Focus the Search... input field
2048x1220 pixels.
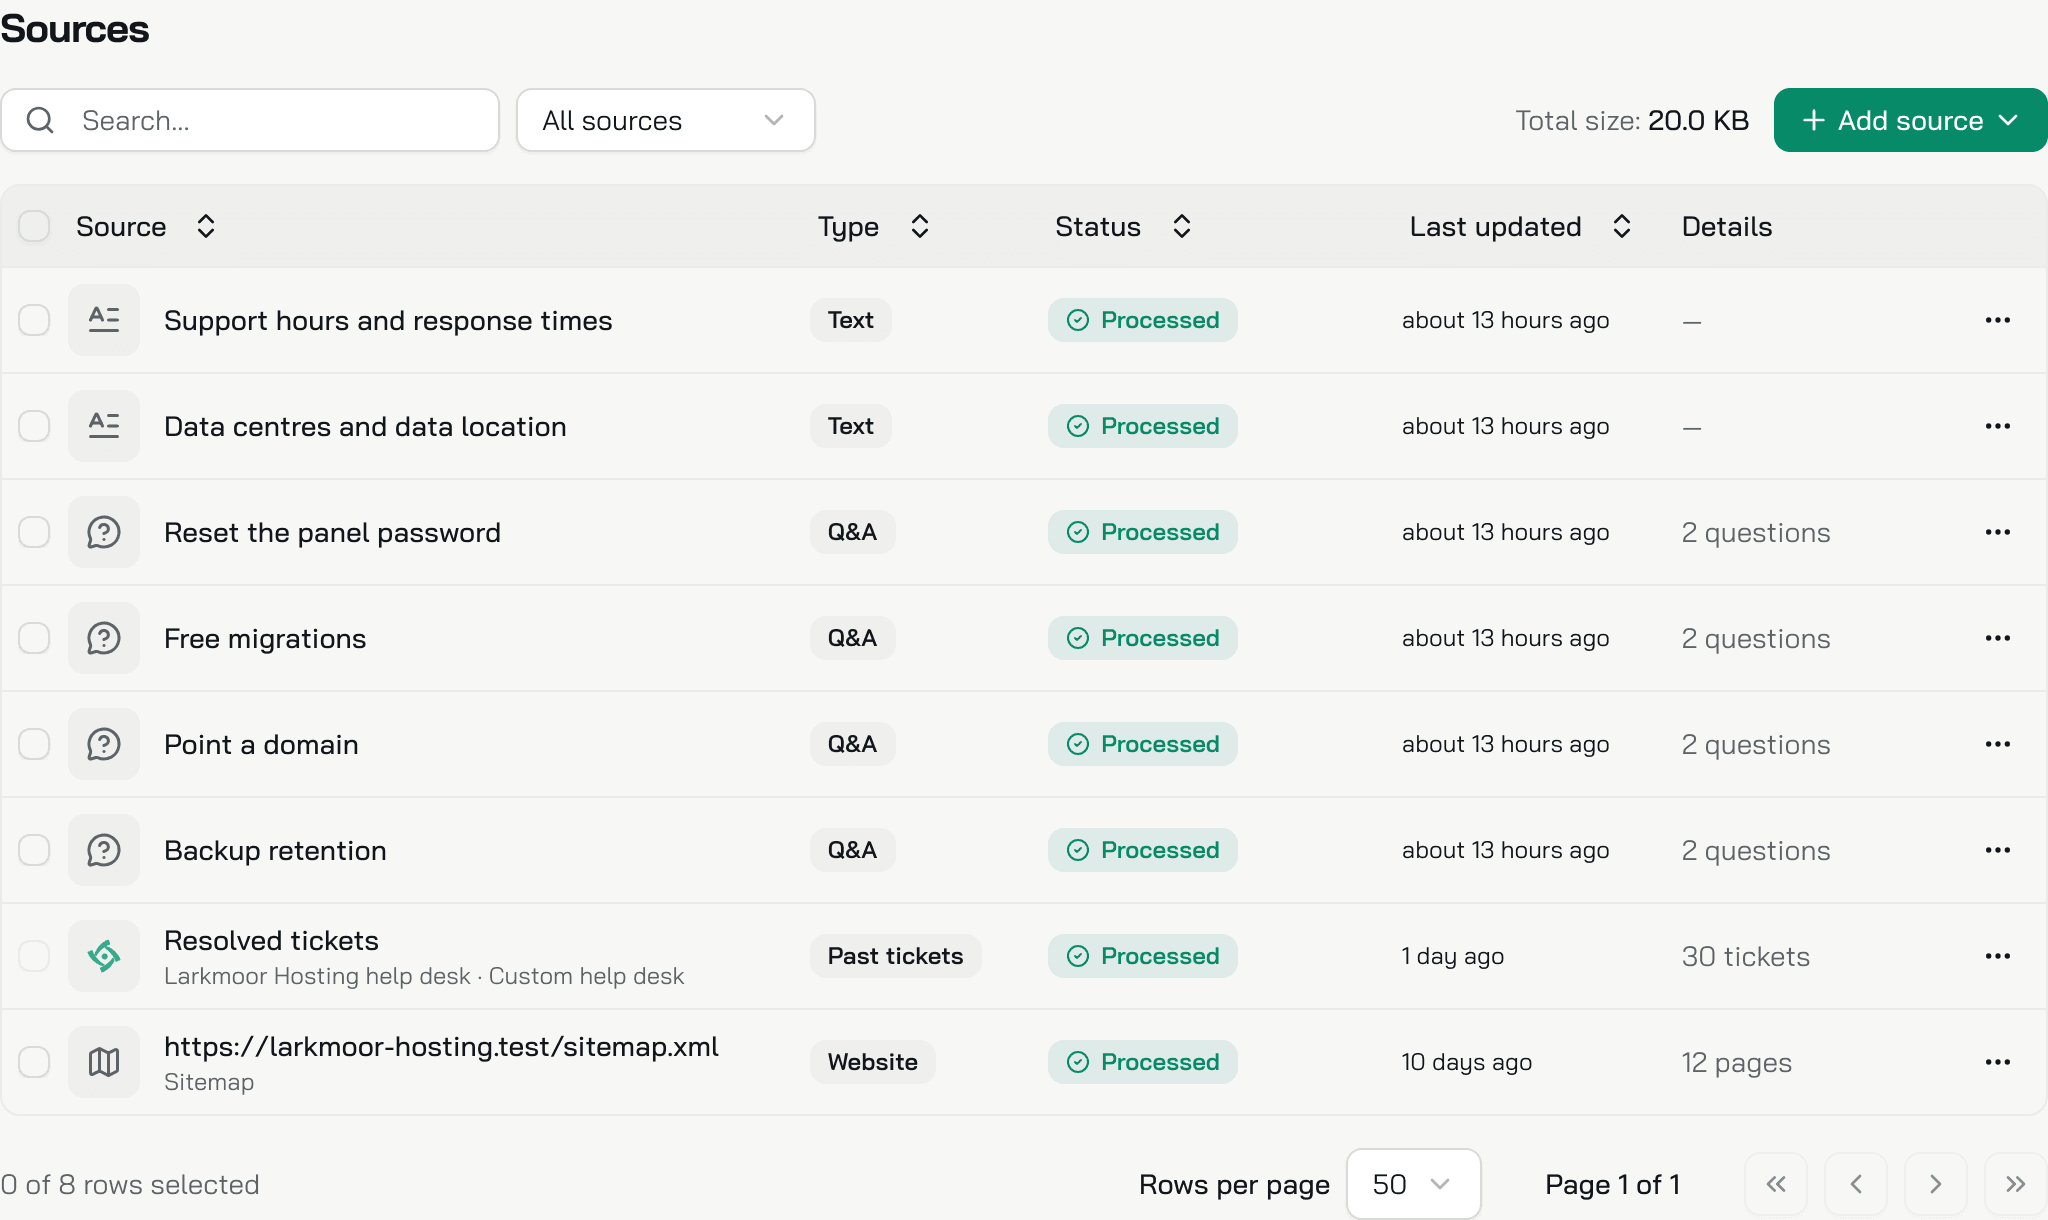[250, 120]
